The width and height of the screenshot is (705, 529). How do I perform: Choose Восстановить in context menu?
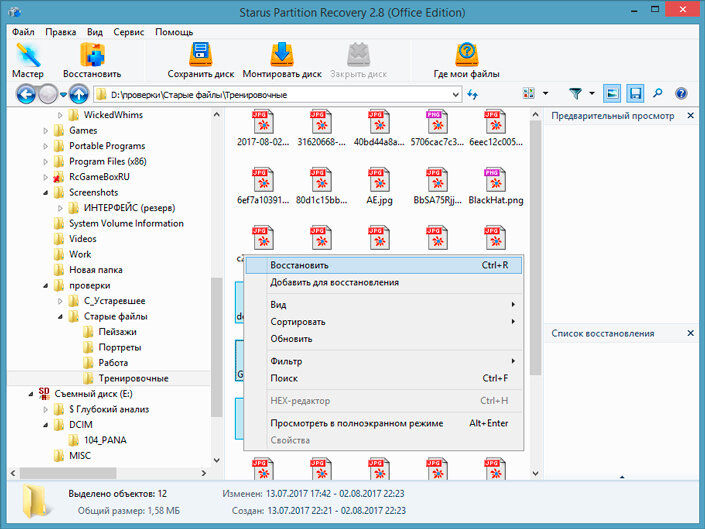(384, 265)
